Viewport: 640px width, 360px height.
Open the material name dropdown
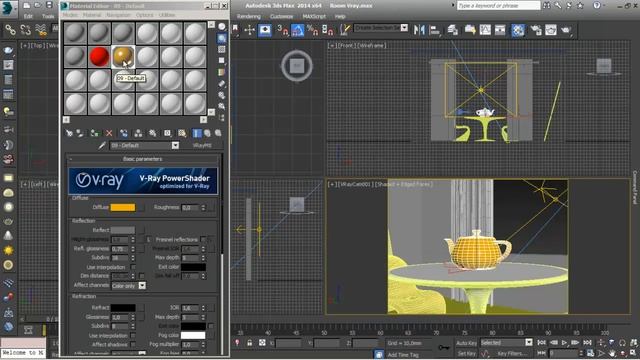click(175, 145)
